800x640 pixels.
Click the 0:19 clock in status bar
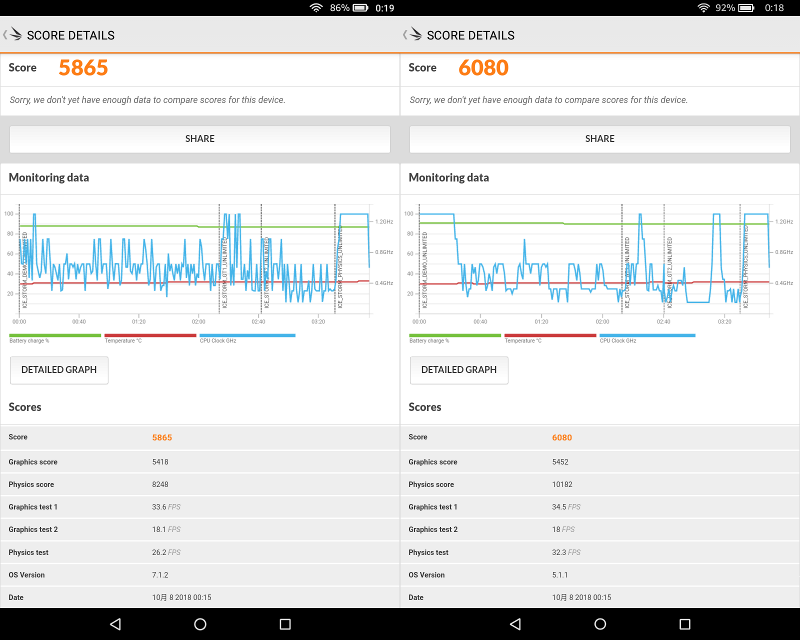pos(385,8)
